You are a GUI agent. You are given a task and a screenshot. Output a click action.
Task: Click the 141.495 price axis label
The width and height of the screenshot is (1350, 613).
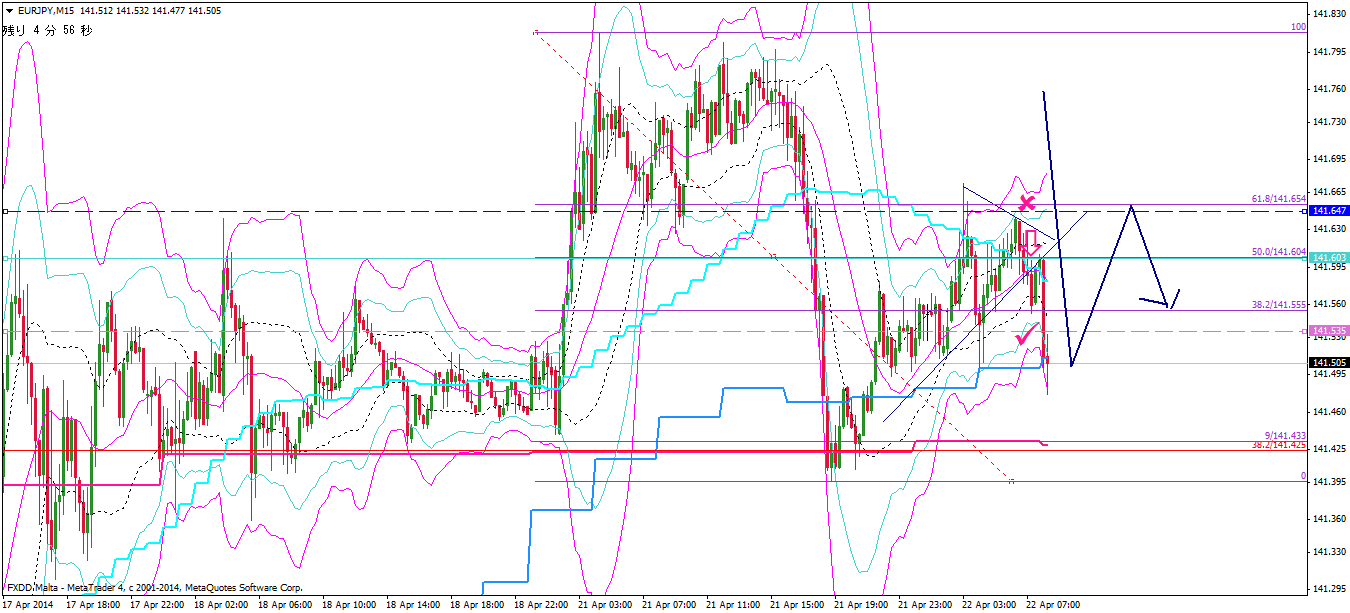tap(1330, 374)
